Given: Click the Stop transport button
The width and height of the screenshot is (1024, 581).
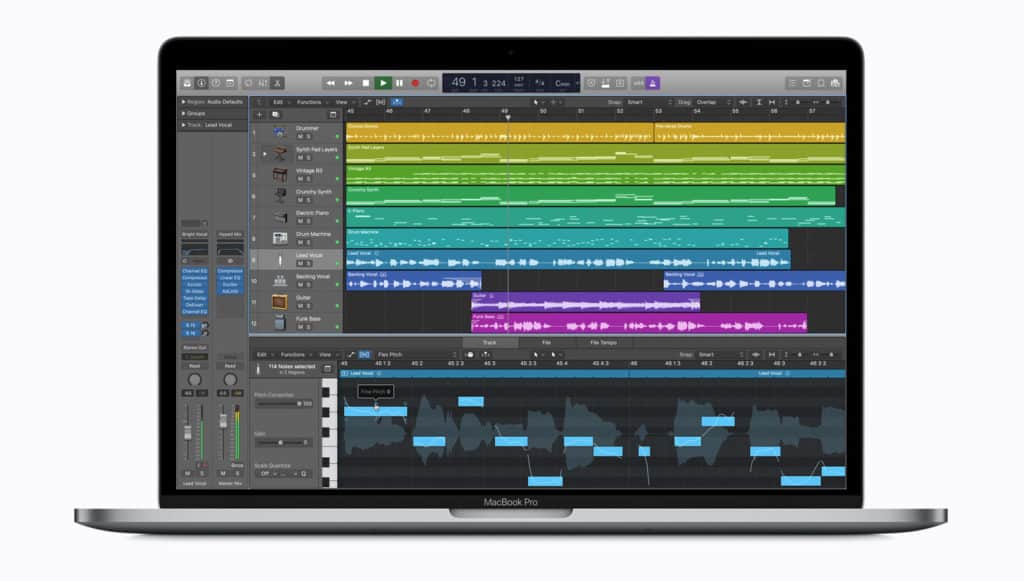Looking at the screenshot, I should [366, 83].
